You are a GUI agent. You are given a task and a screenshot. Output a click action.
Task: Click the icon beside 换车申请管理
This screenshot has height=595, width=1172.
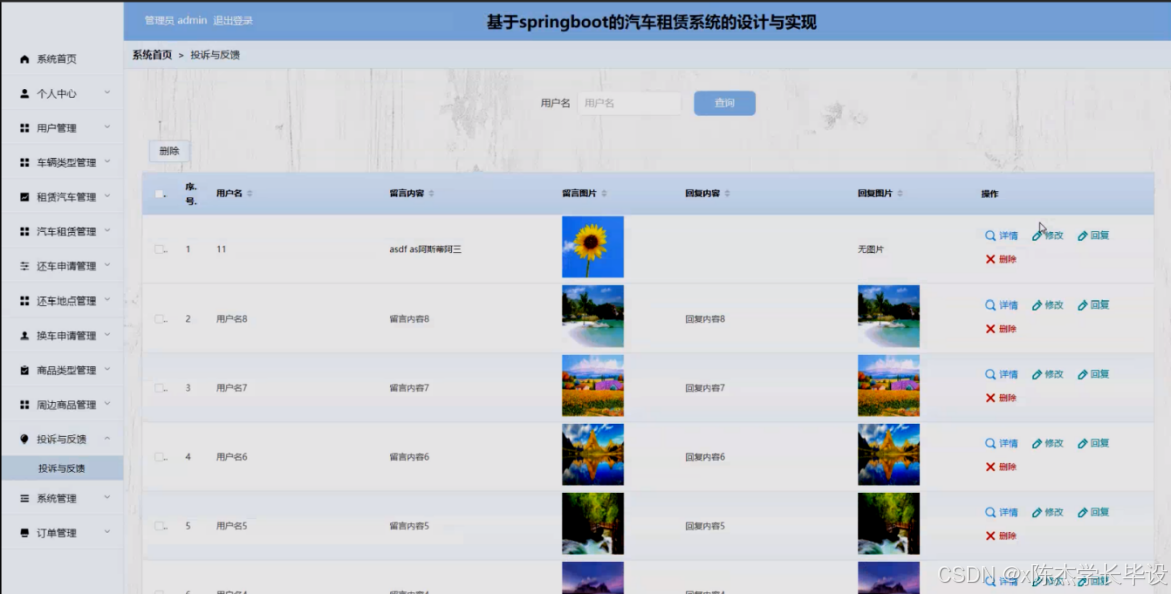coord(25,336)
